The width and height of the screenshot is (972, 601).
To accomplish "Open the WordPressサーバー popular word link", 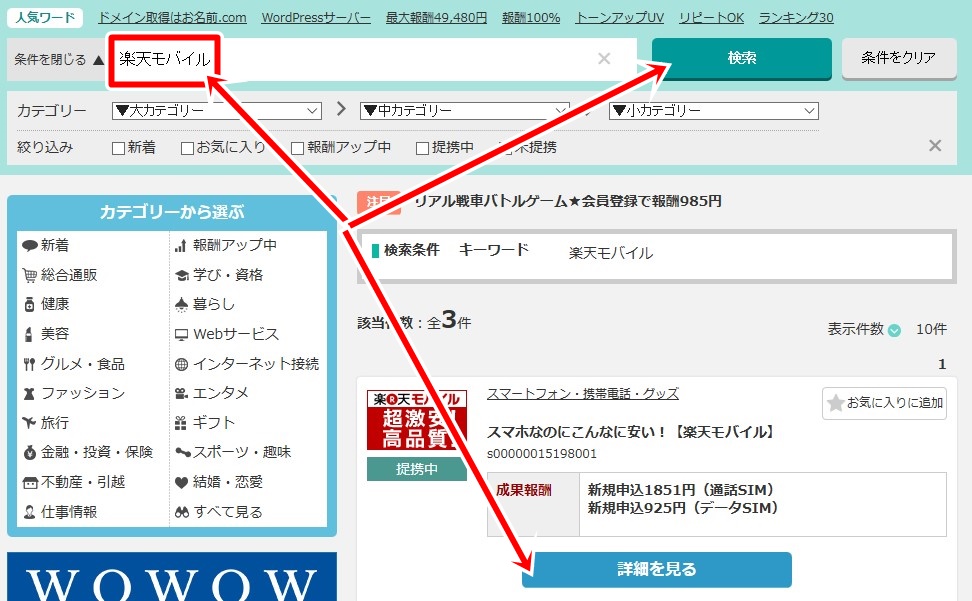I will click(x=316, y=18).
